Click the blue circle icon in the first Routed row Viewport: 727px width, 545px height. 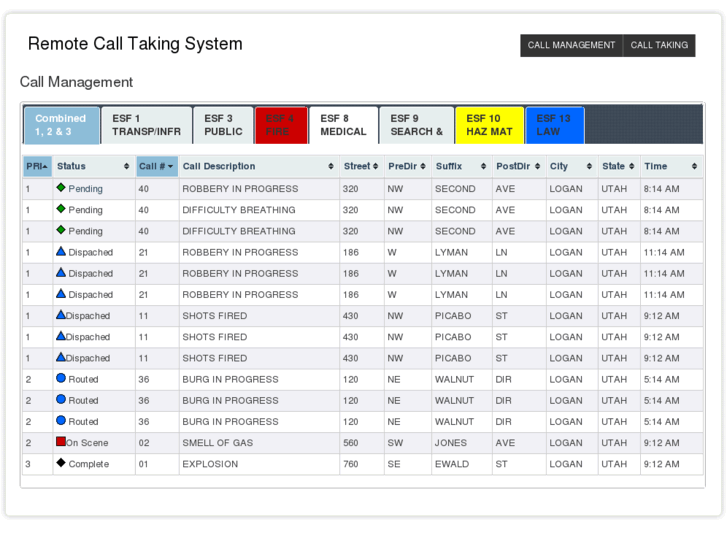[x=61, y=379]
